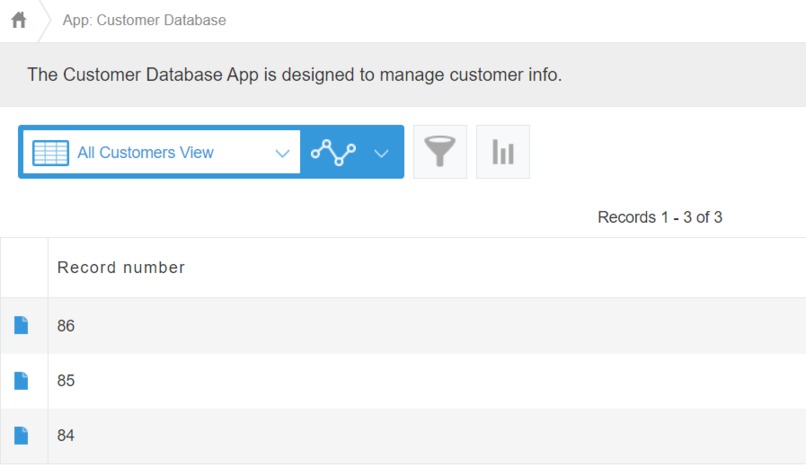
Task: Click the Record number column header
Action: click(121, 268)
